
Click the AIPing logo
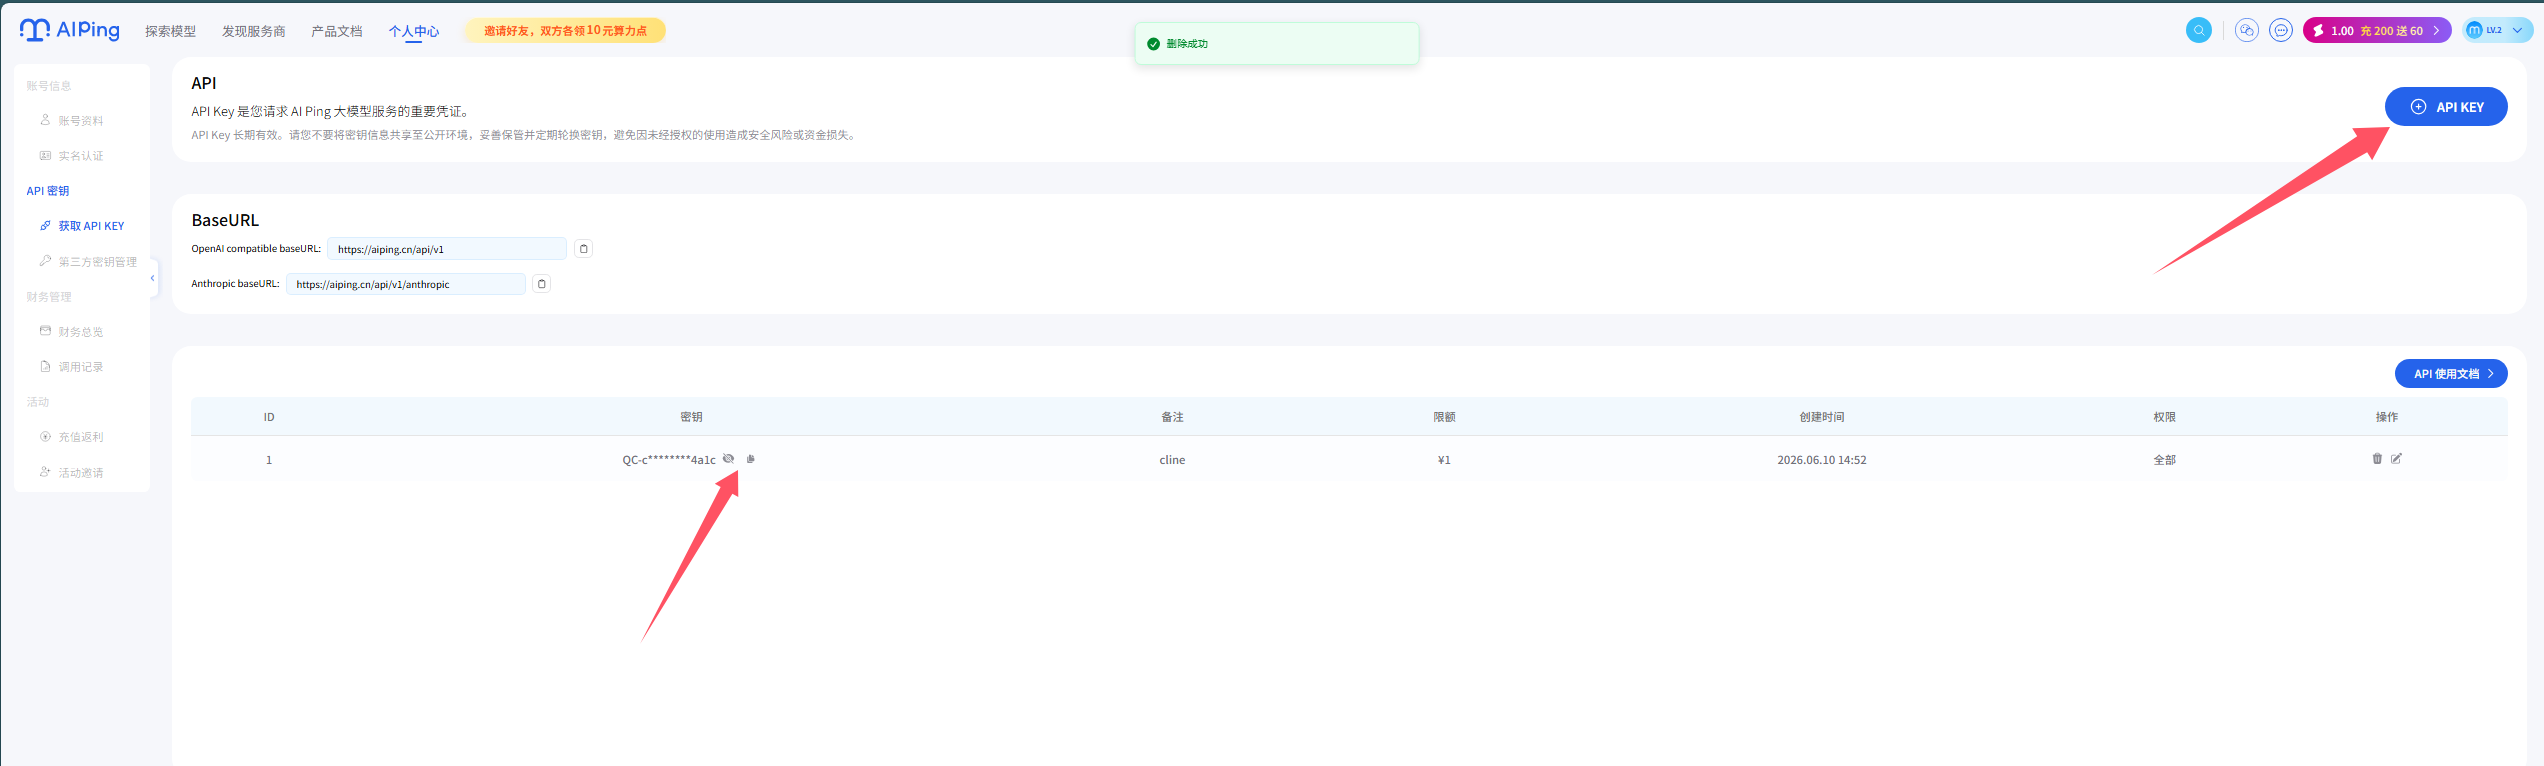coord(69,30)
